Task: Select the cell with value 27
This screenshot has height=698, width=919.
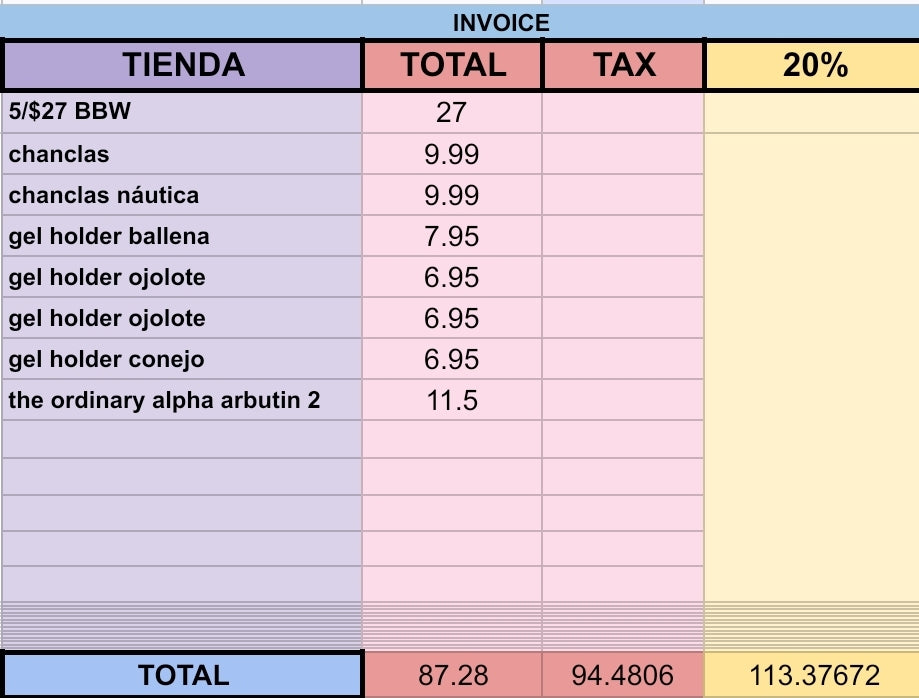Action: pos(452,111)
